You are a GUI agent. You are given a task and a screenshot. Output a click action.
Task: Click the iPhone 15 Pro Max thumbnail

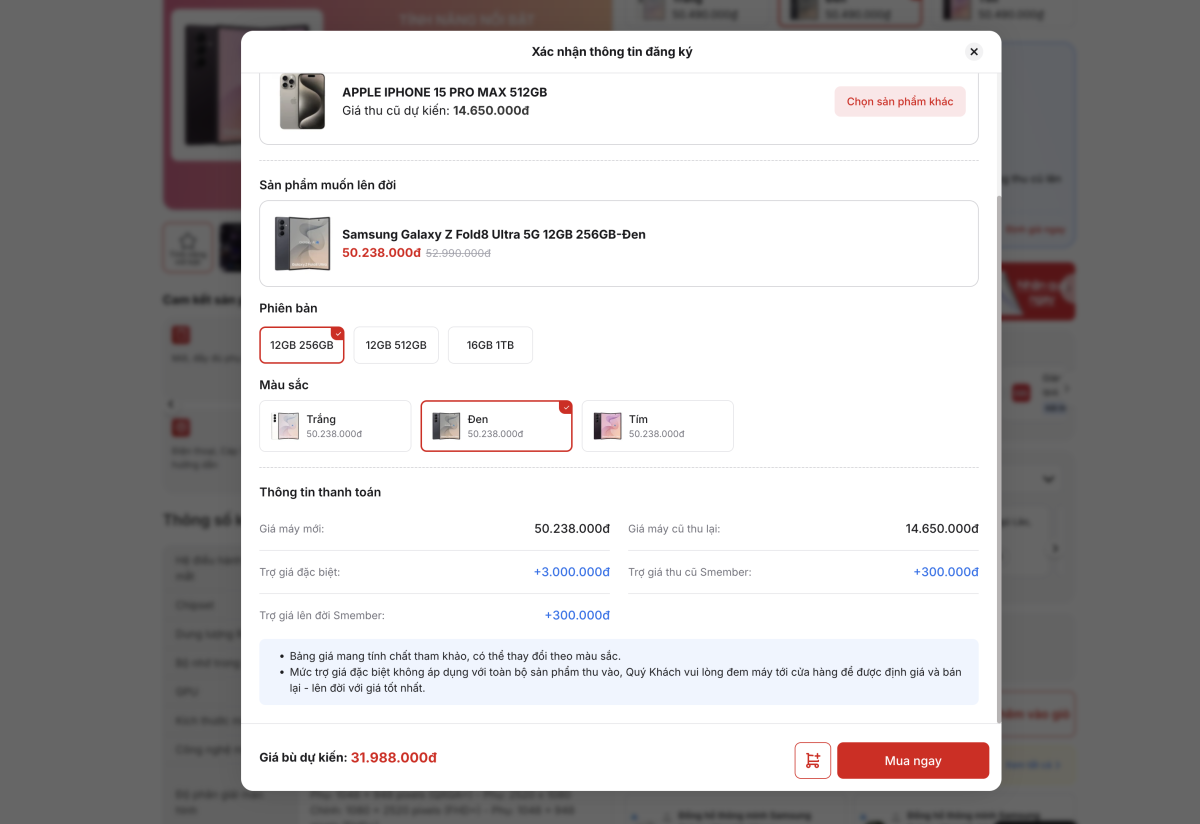tap(302, 101)
